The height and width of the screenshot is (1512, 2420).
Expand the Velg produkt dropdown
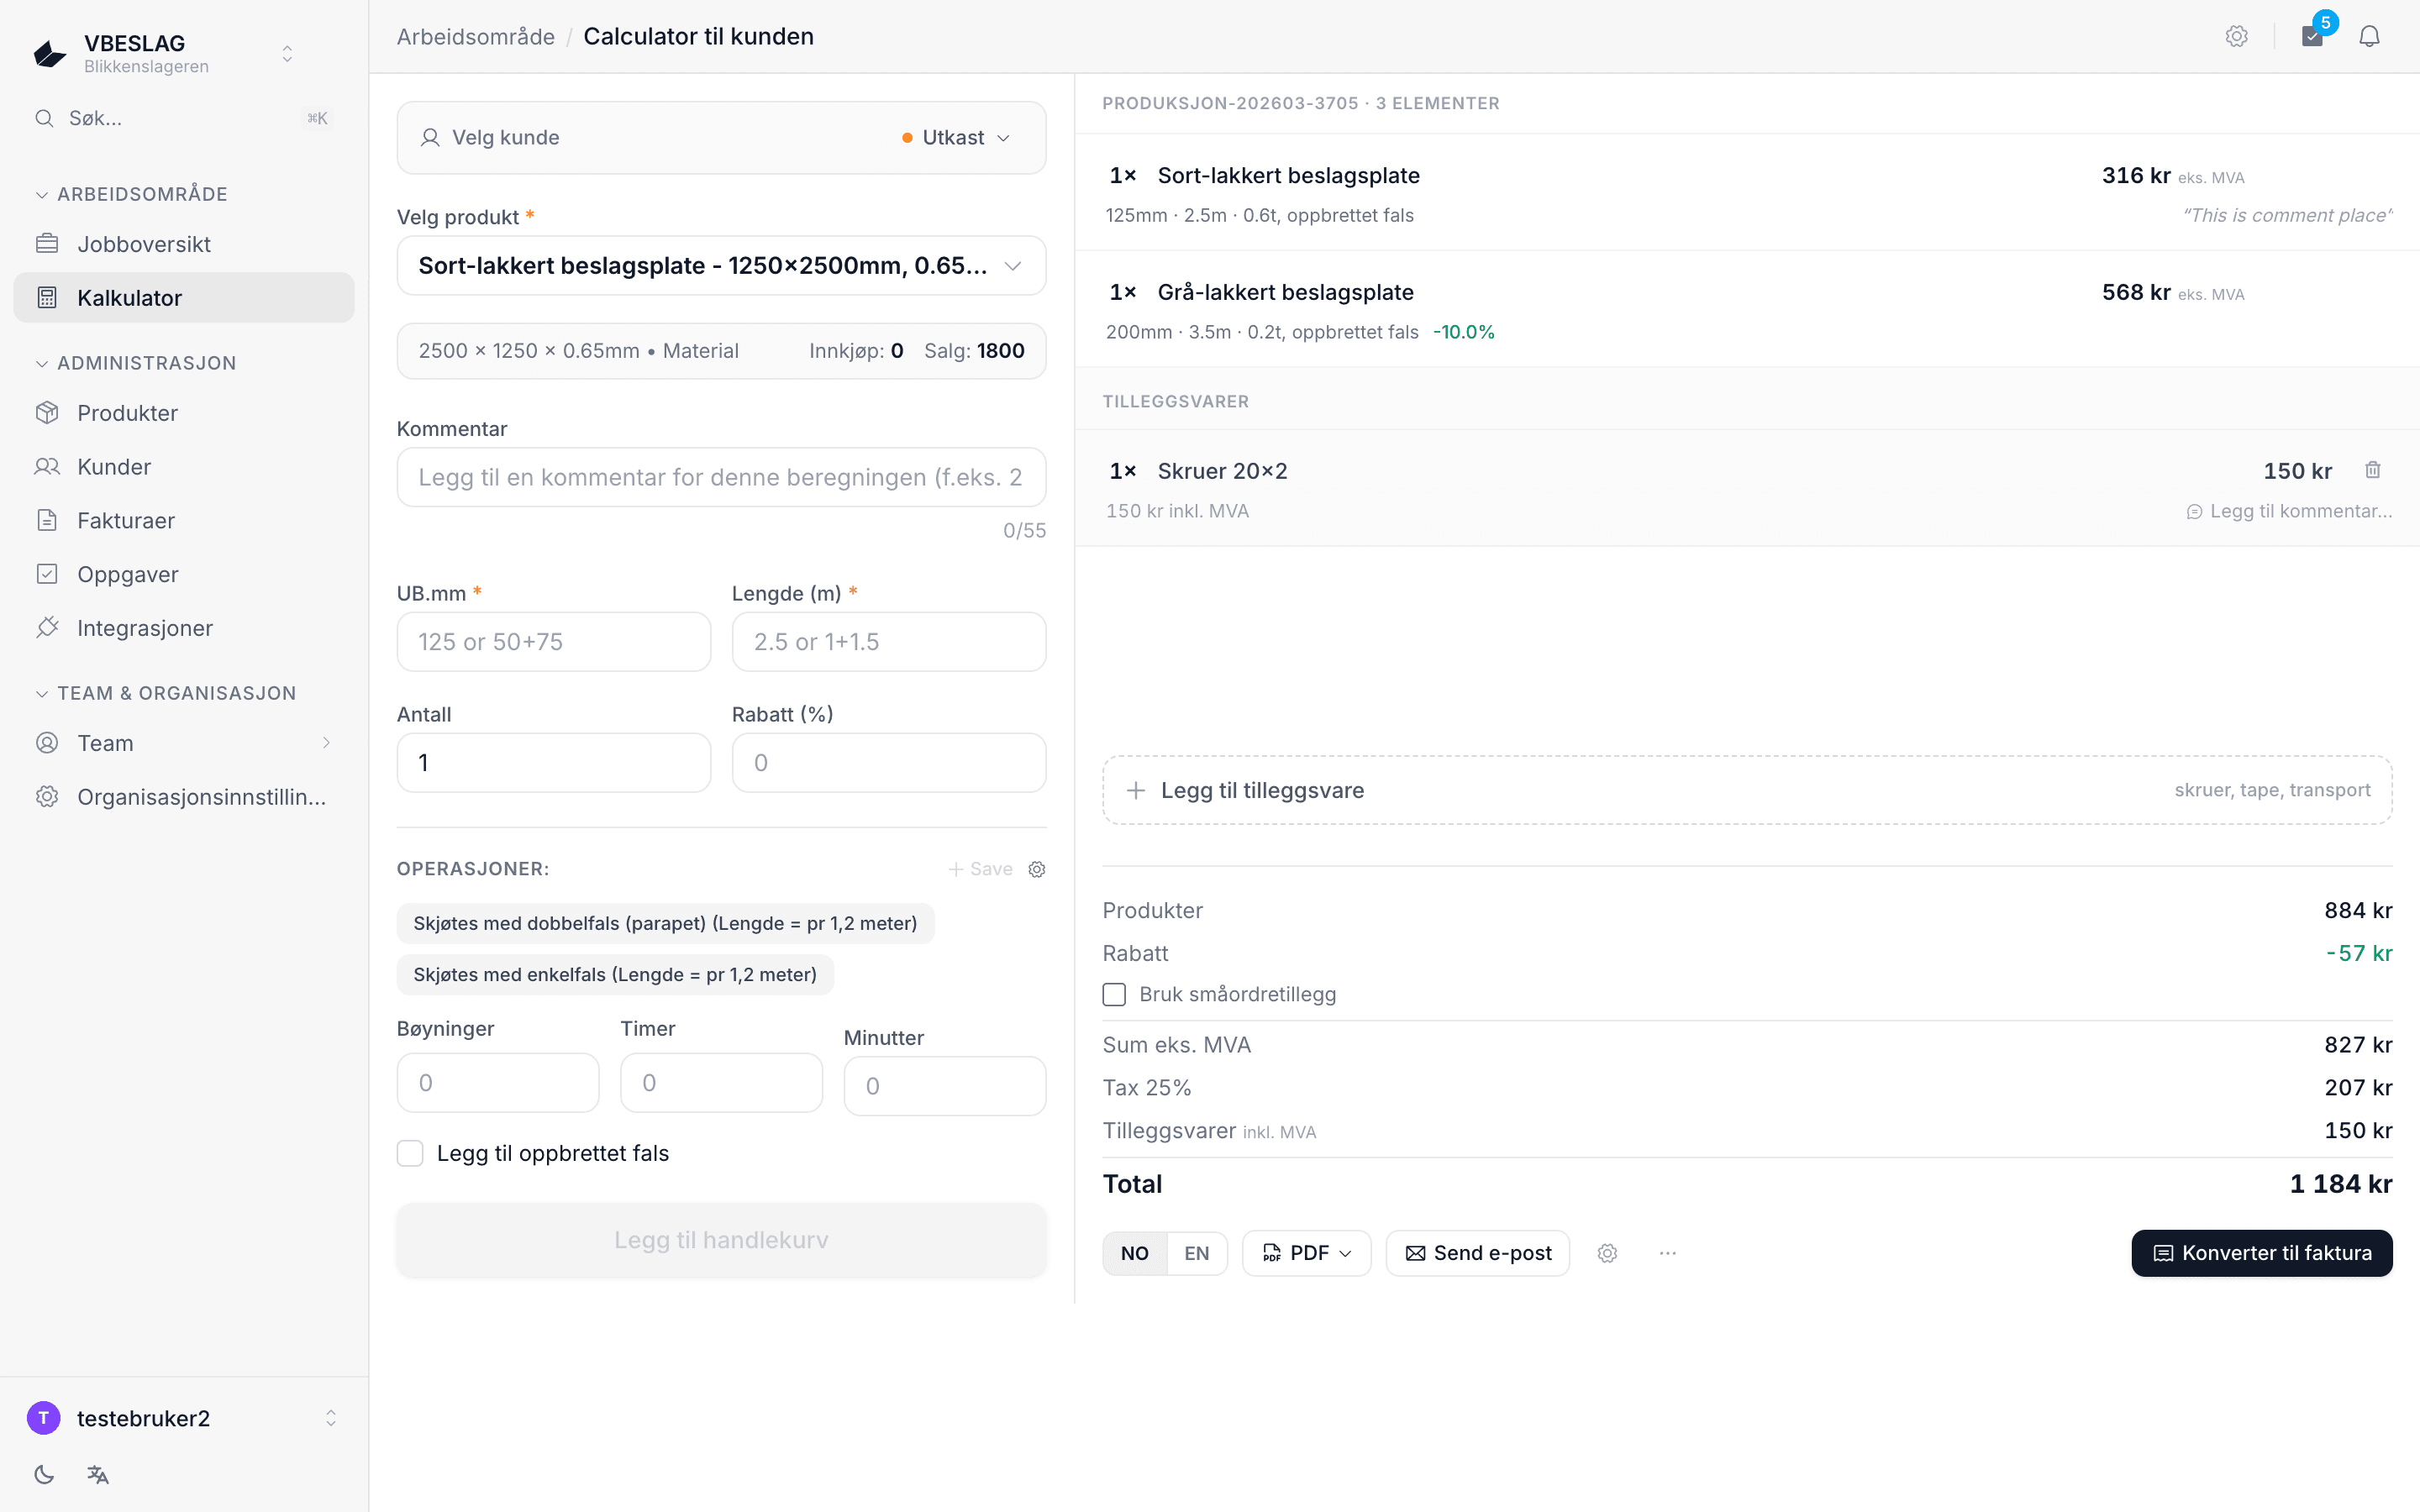pos(721,266)
